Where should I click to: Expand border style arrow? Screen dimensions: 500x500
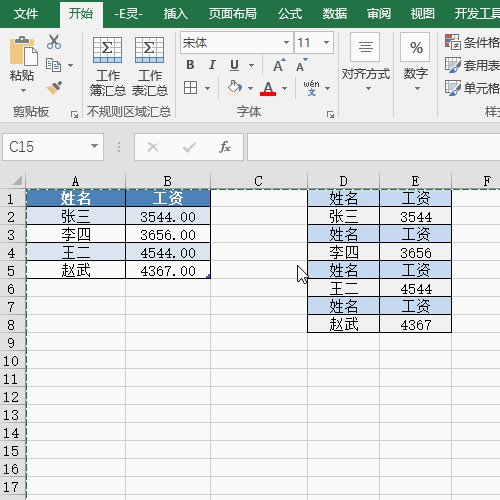(x=207, y=88)
